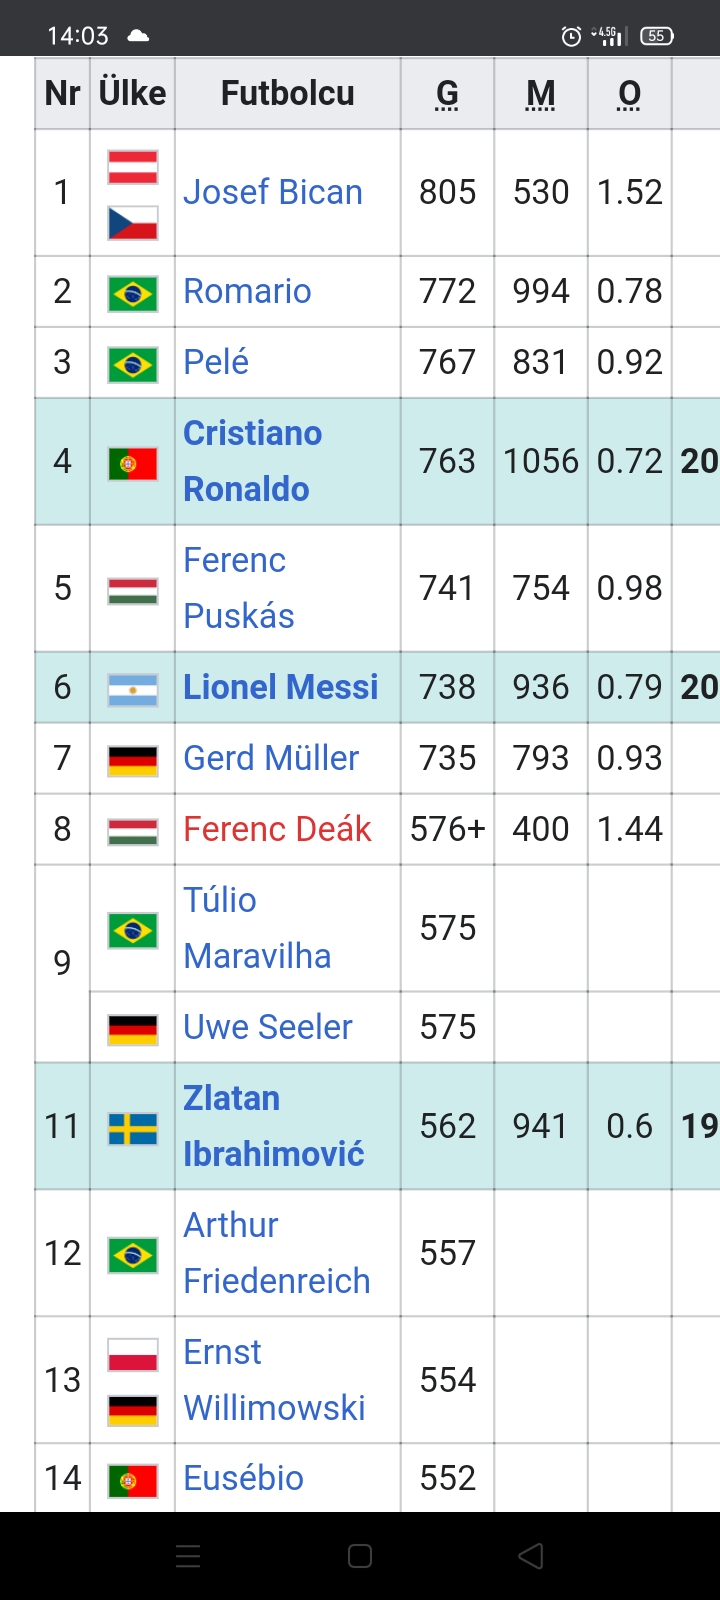This screenshot has width=720, height=1600.
Task: Tap the battery indicator in status bar
Action: (656, 36)
